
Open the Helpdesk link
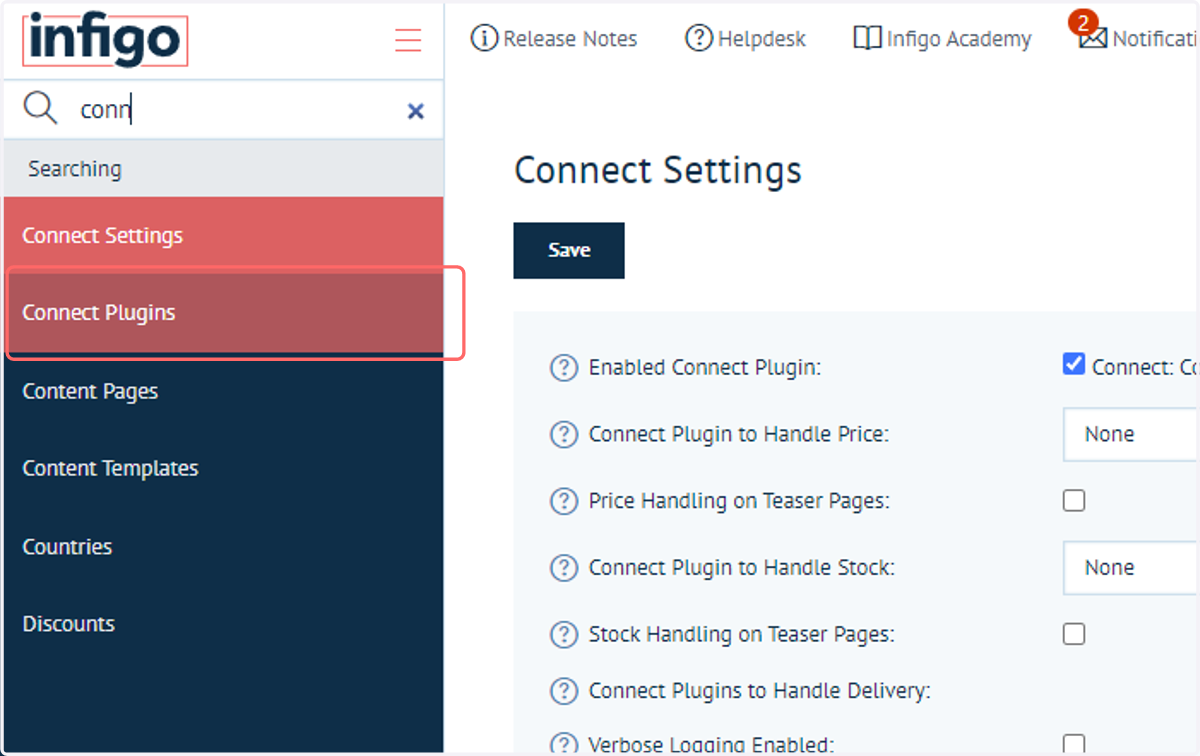click(762, 39)
